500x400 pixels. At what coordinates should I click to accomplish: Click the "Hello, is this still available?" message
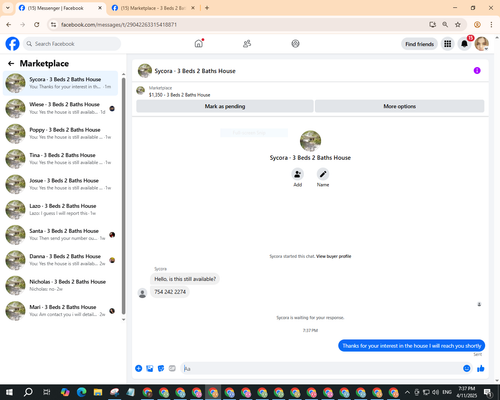coord(185,279)
